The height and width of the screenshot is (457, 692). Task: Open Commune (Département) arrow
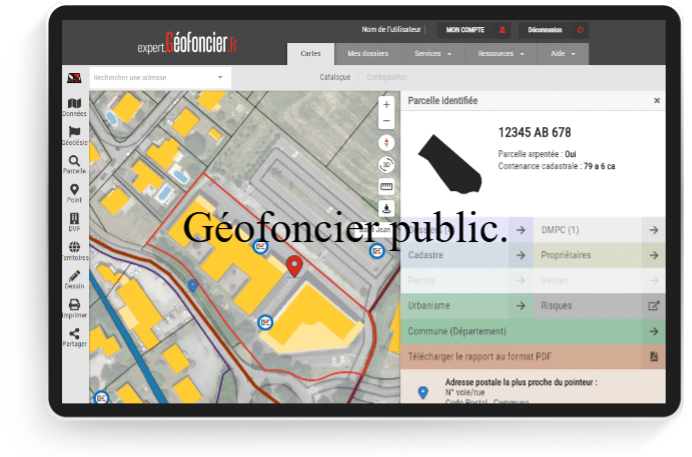[x=654, y=331]
